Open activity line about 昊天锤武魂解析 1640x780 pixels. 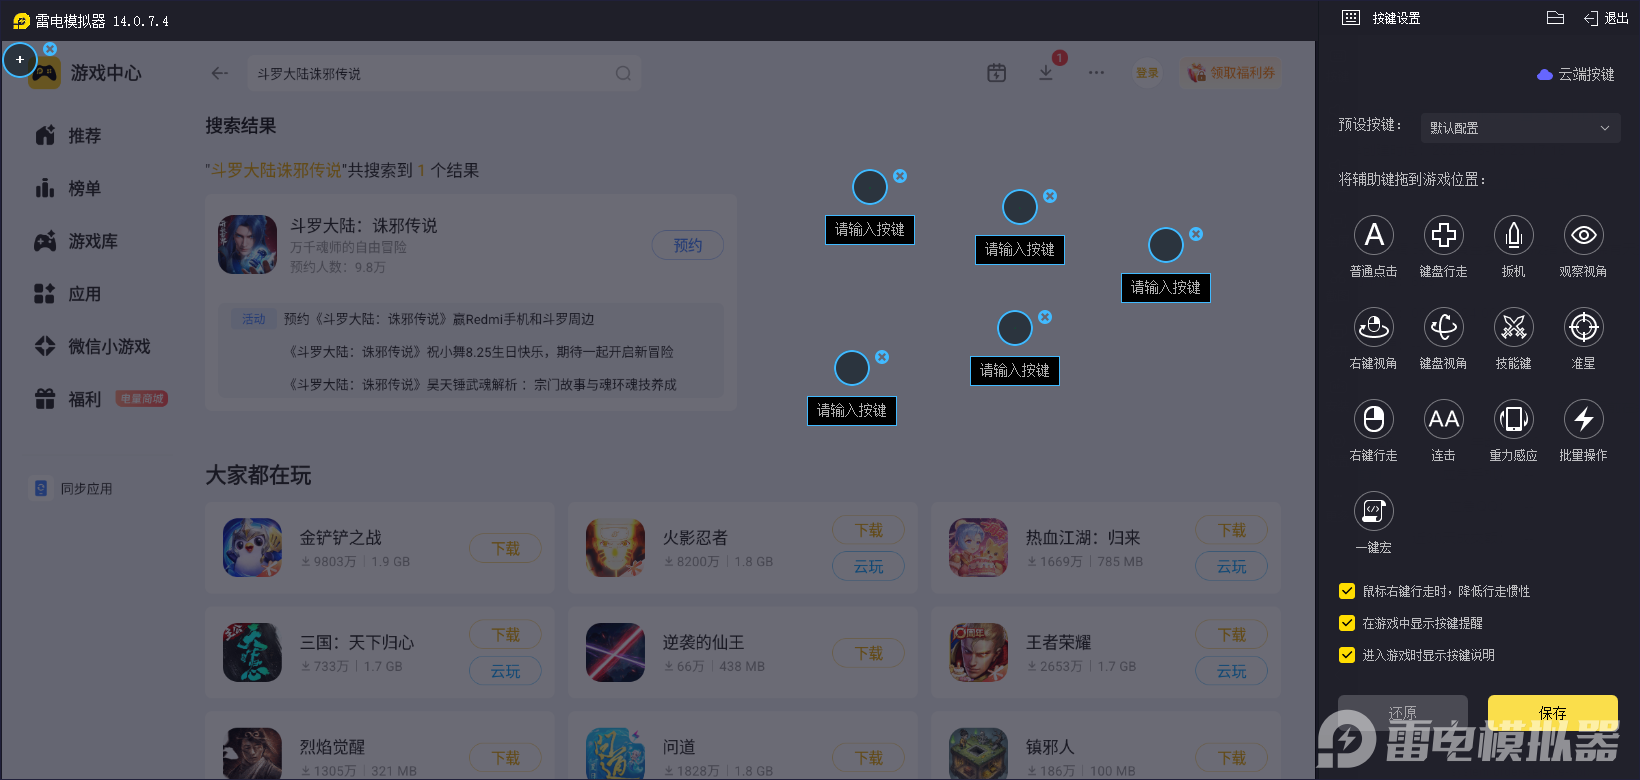coord(482,385)
